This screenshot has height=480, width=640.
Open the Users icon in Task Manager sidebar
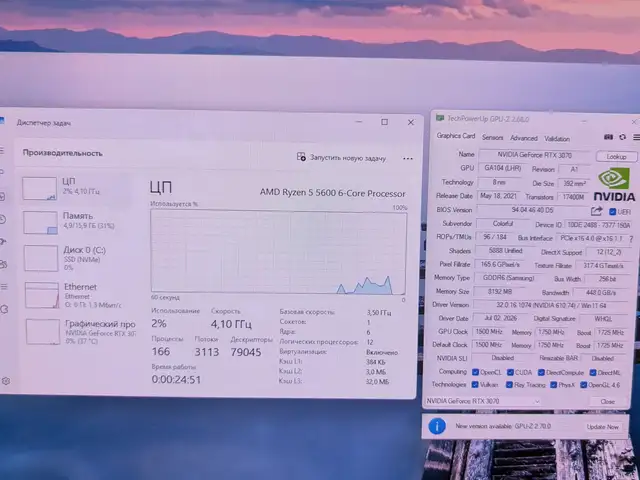3,264
